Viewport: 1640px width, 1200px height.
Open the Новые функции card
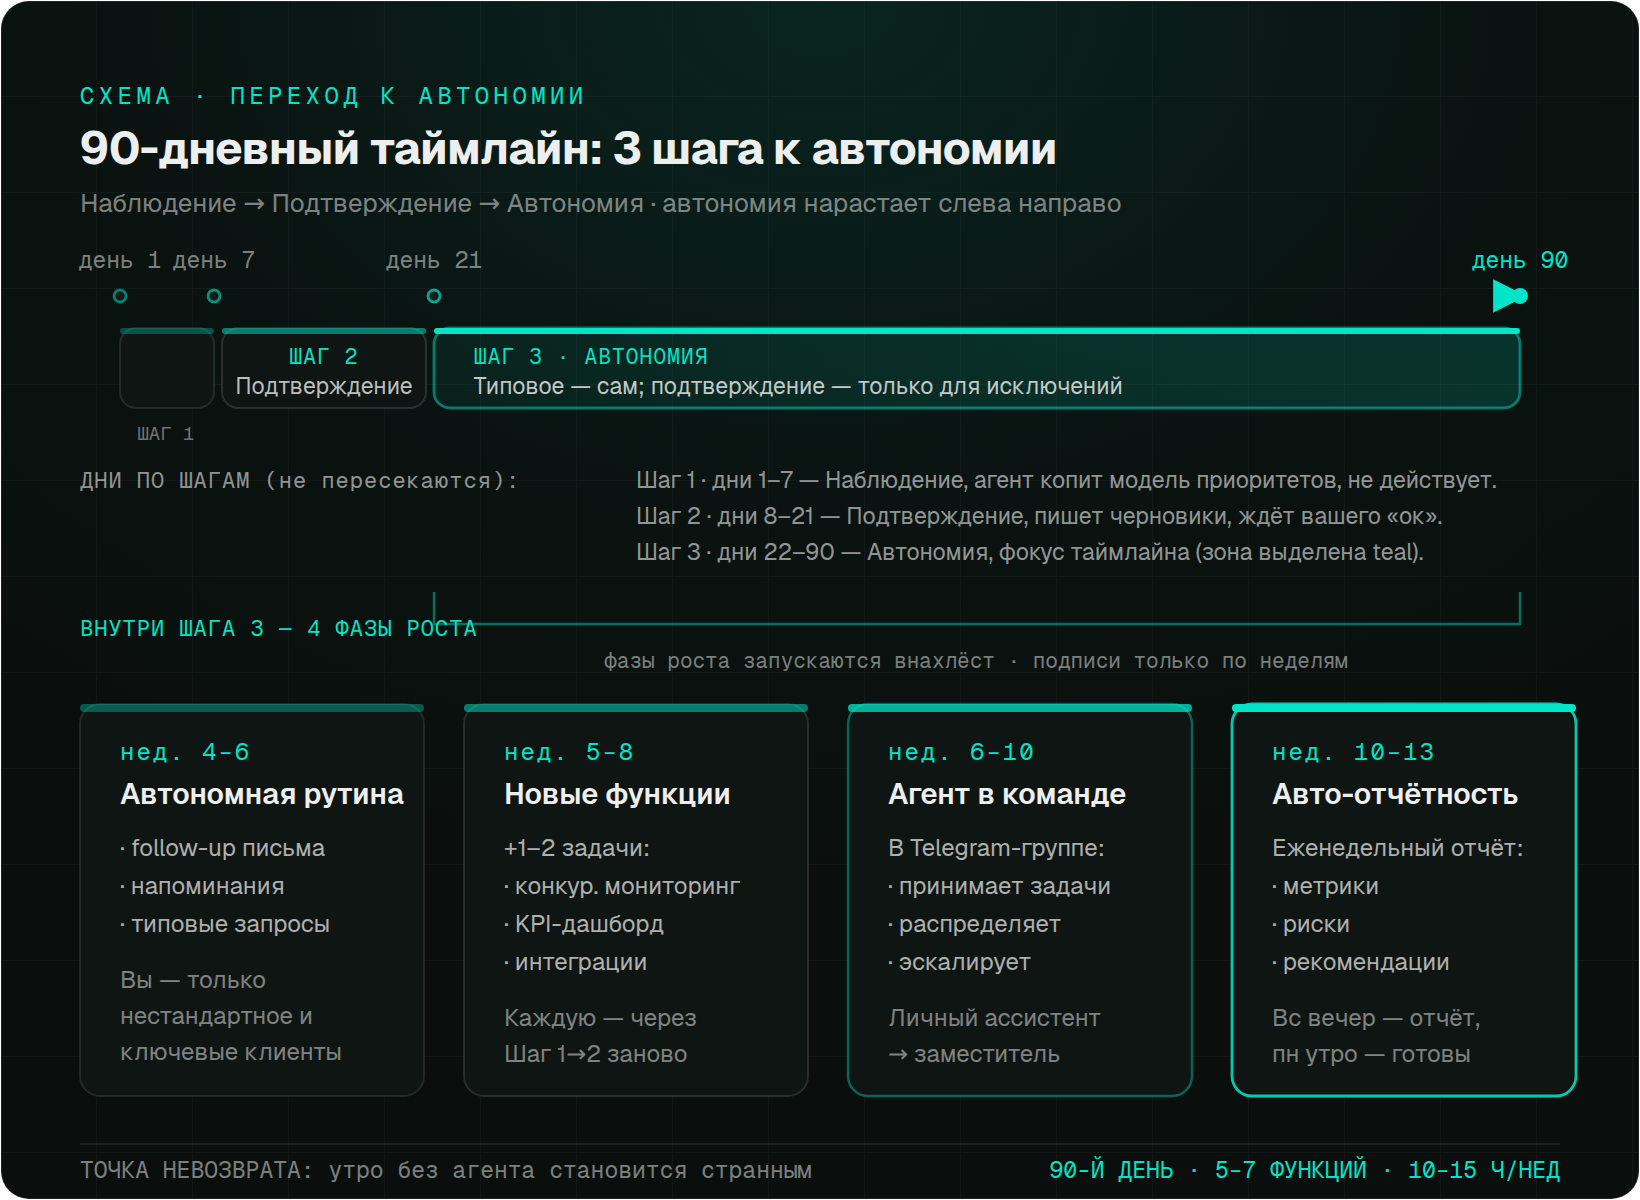tap(636, 900)
